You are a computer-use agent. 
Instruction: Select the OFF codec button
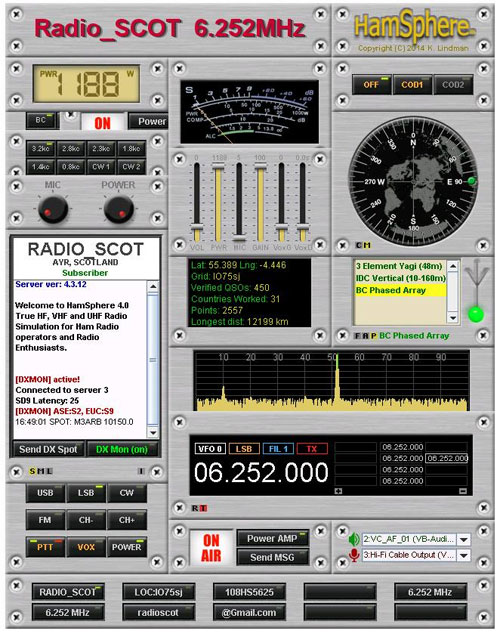coord(371,85)
